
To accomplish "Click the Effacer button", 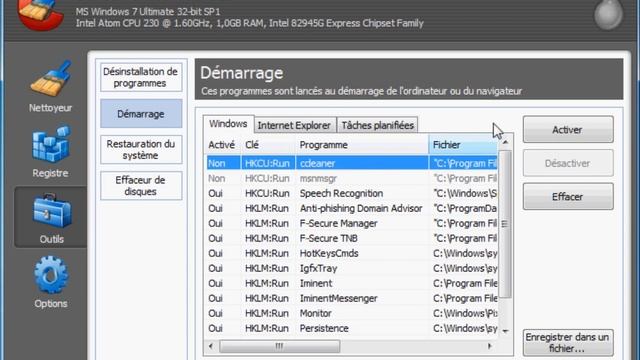I will click(568, 197).
